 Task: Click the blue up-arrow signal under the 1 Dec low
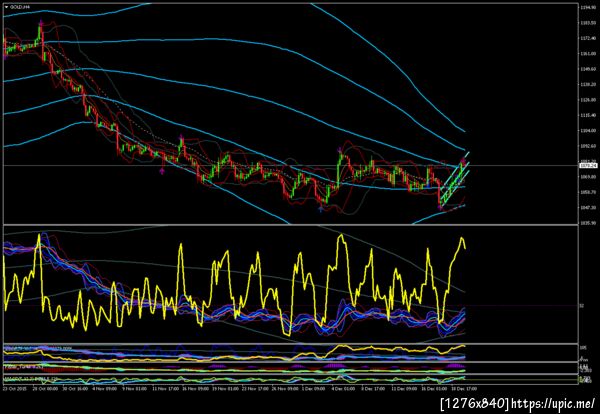(x=321, y=209)
